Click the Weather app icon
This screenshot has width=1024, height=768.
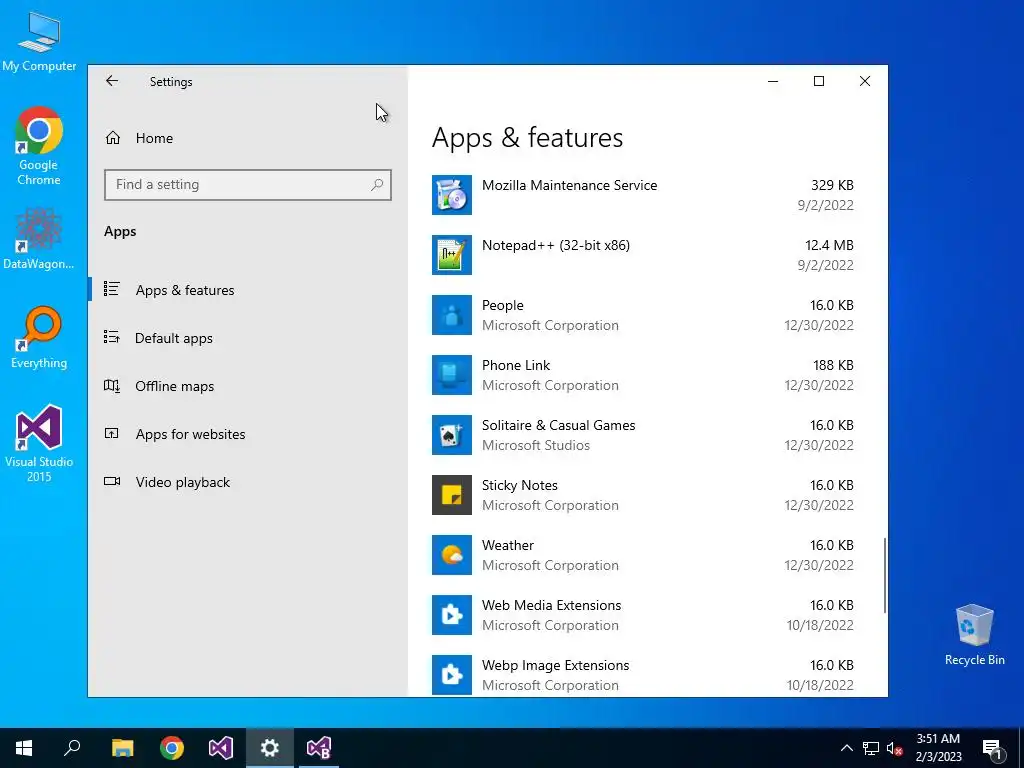tap(451, 555)
